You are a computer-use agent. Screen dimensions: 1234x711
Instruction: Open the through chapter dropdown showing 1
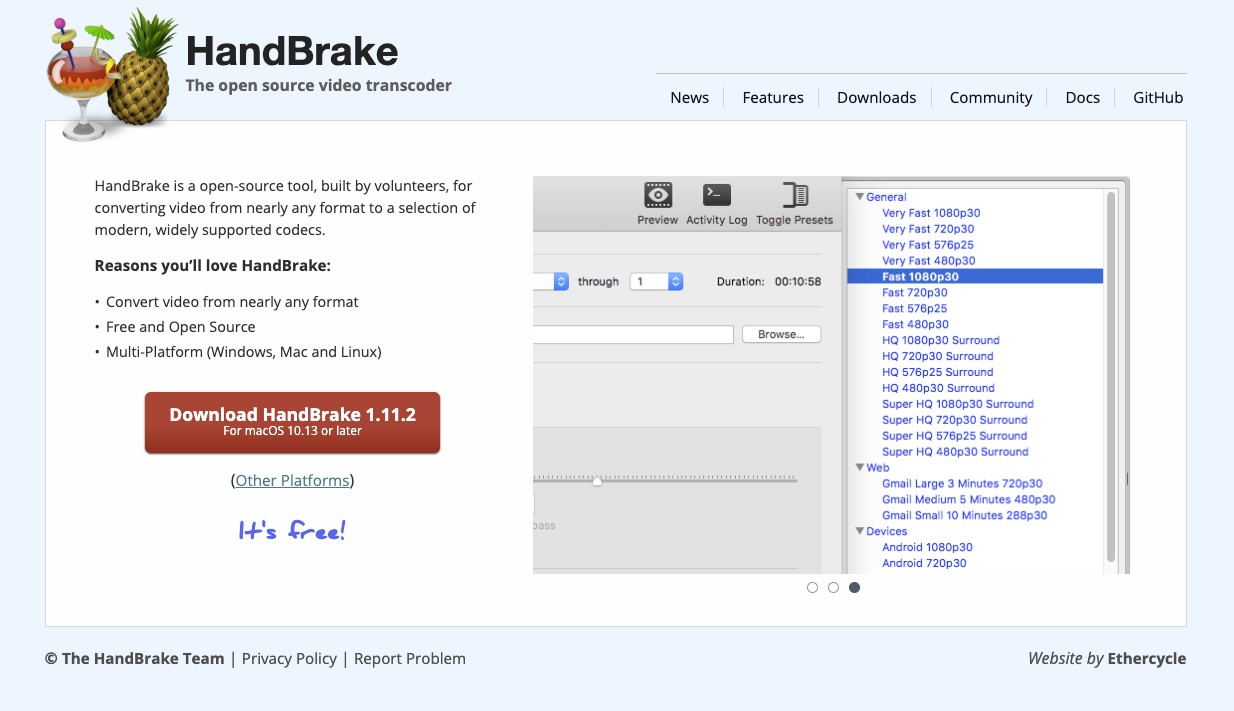pyautogui.click(x=656, y=282)
